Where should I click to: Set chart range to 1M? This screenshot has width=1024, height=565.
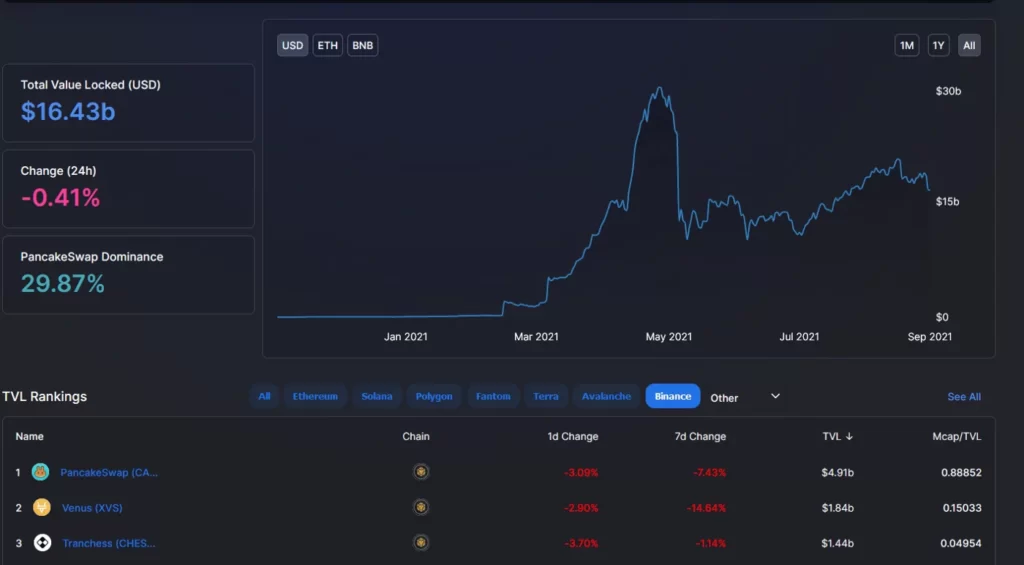[906, 45]
